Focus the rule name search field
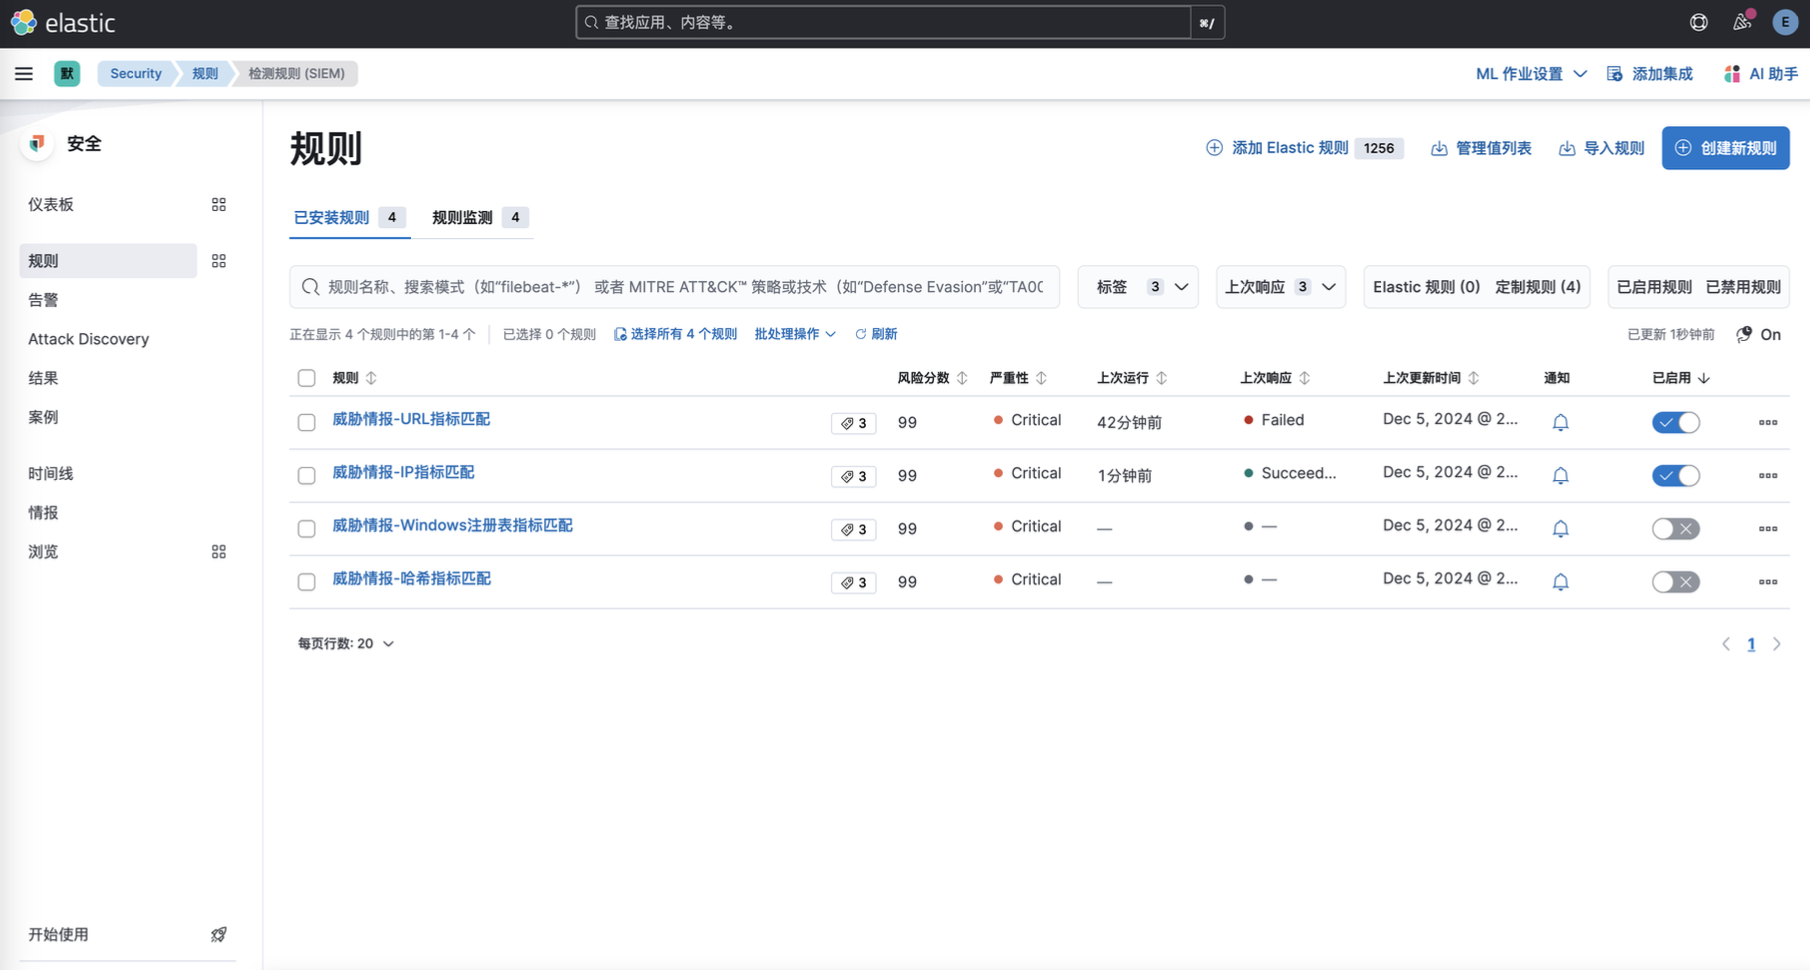 click(674, 287)
